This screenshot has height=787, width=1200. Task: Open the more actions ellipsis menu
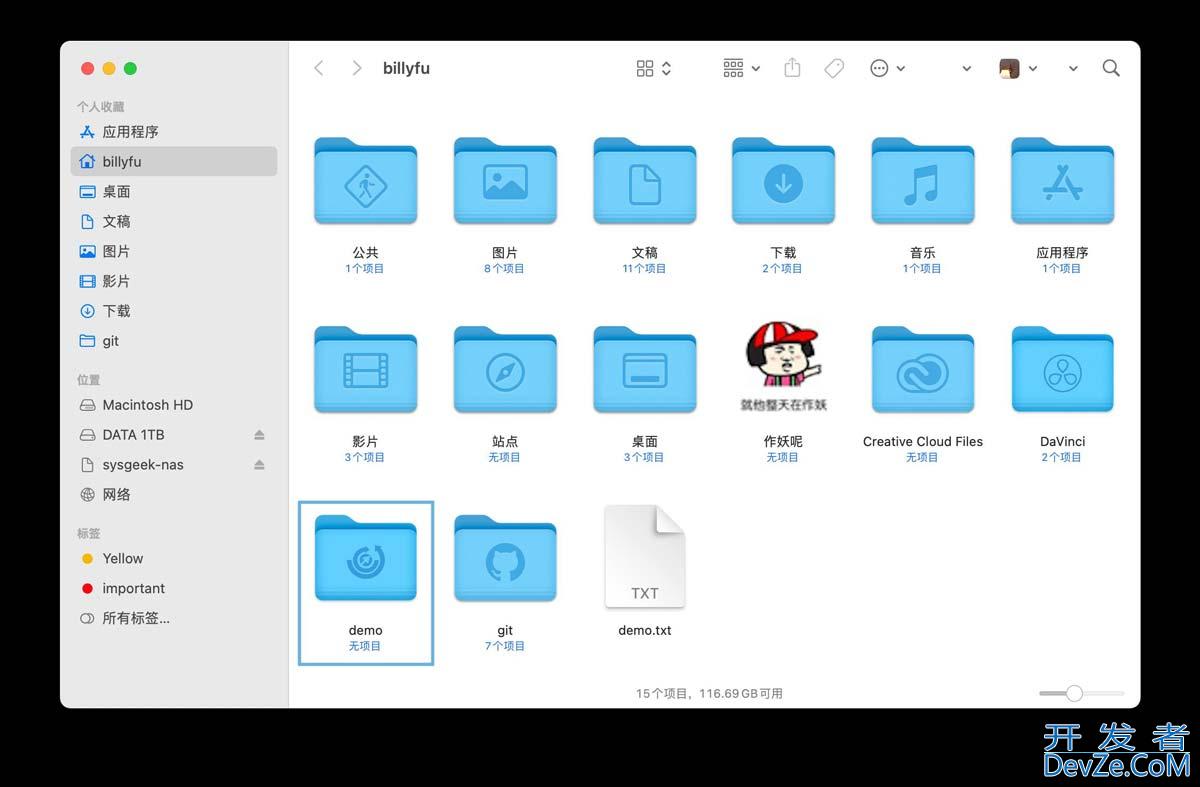pyautogui.click(x=887, y=68)
